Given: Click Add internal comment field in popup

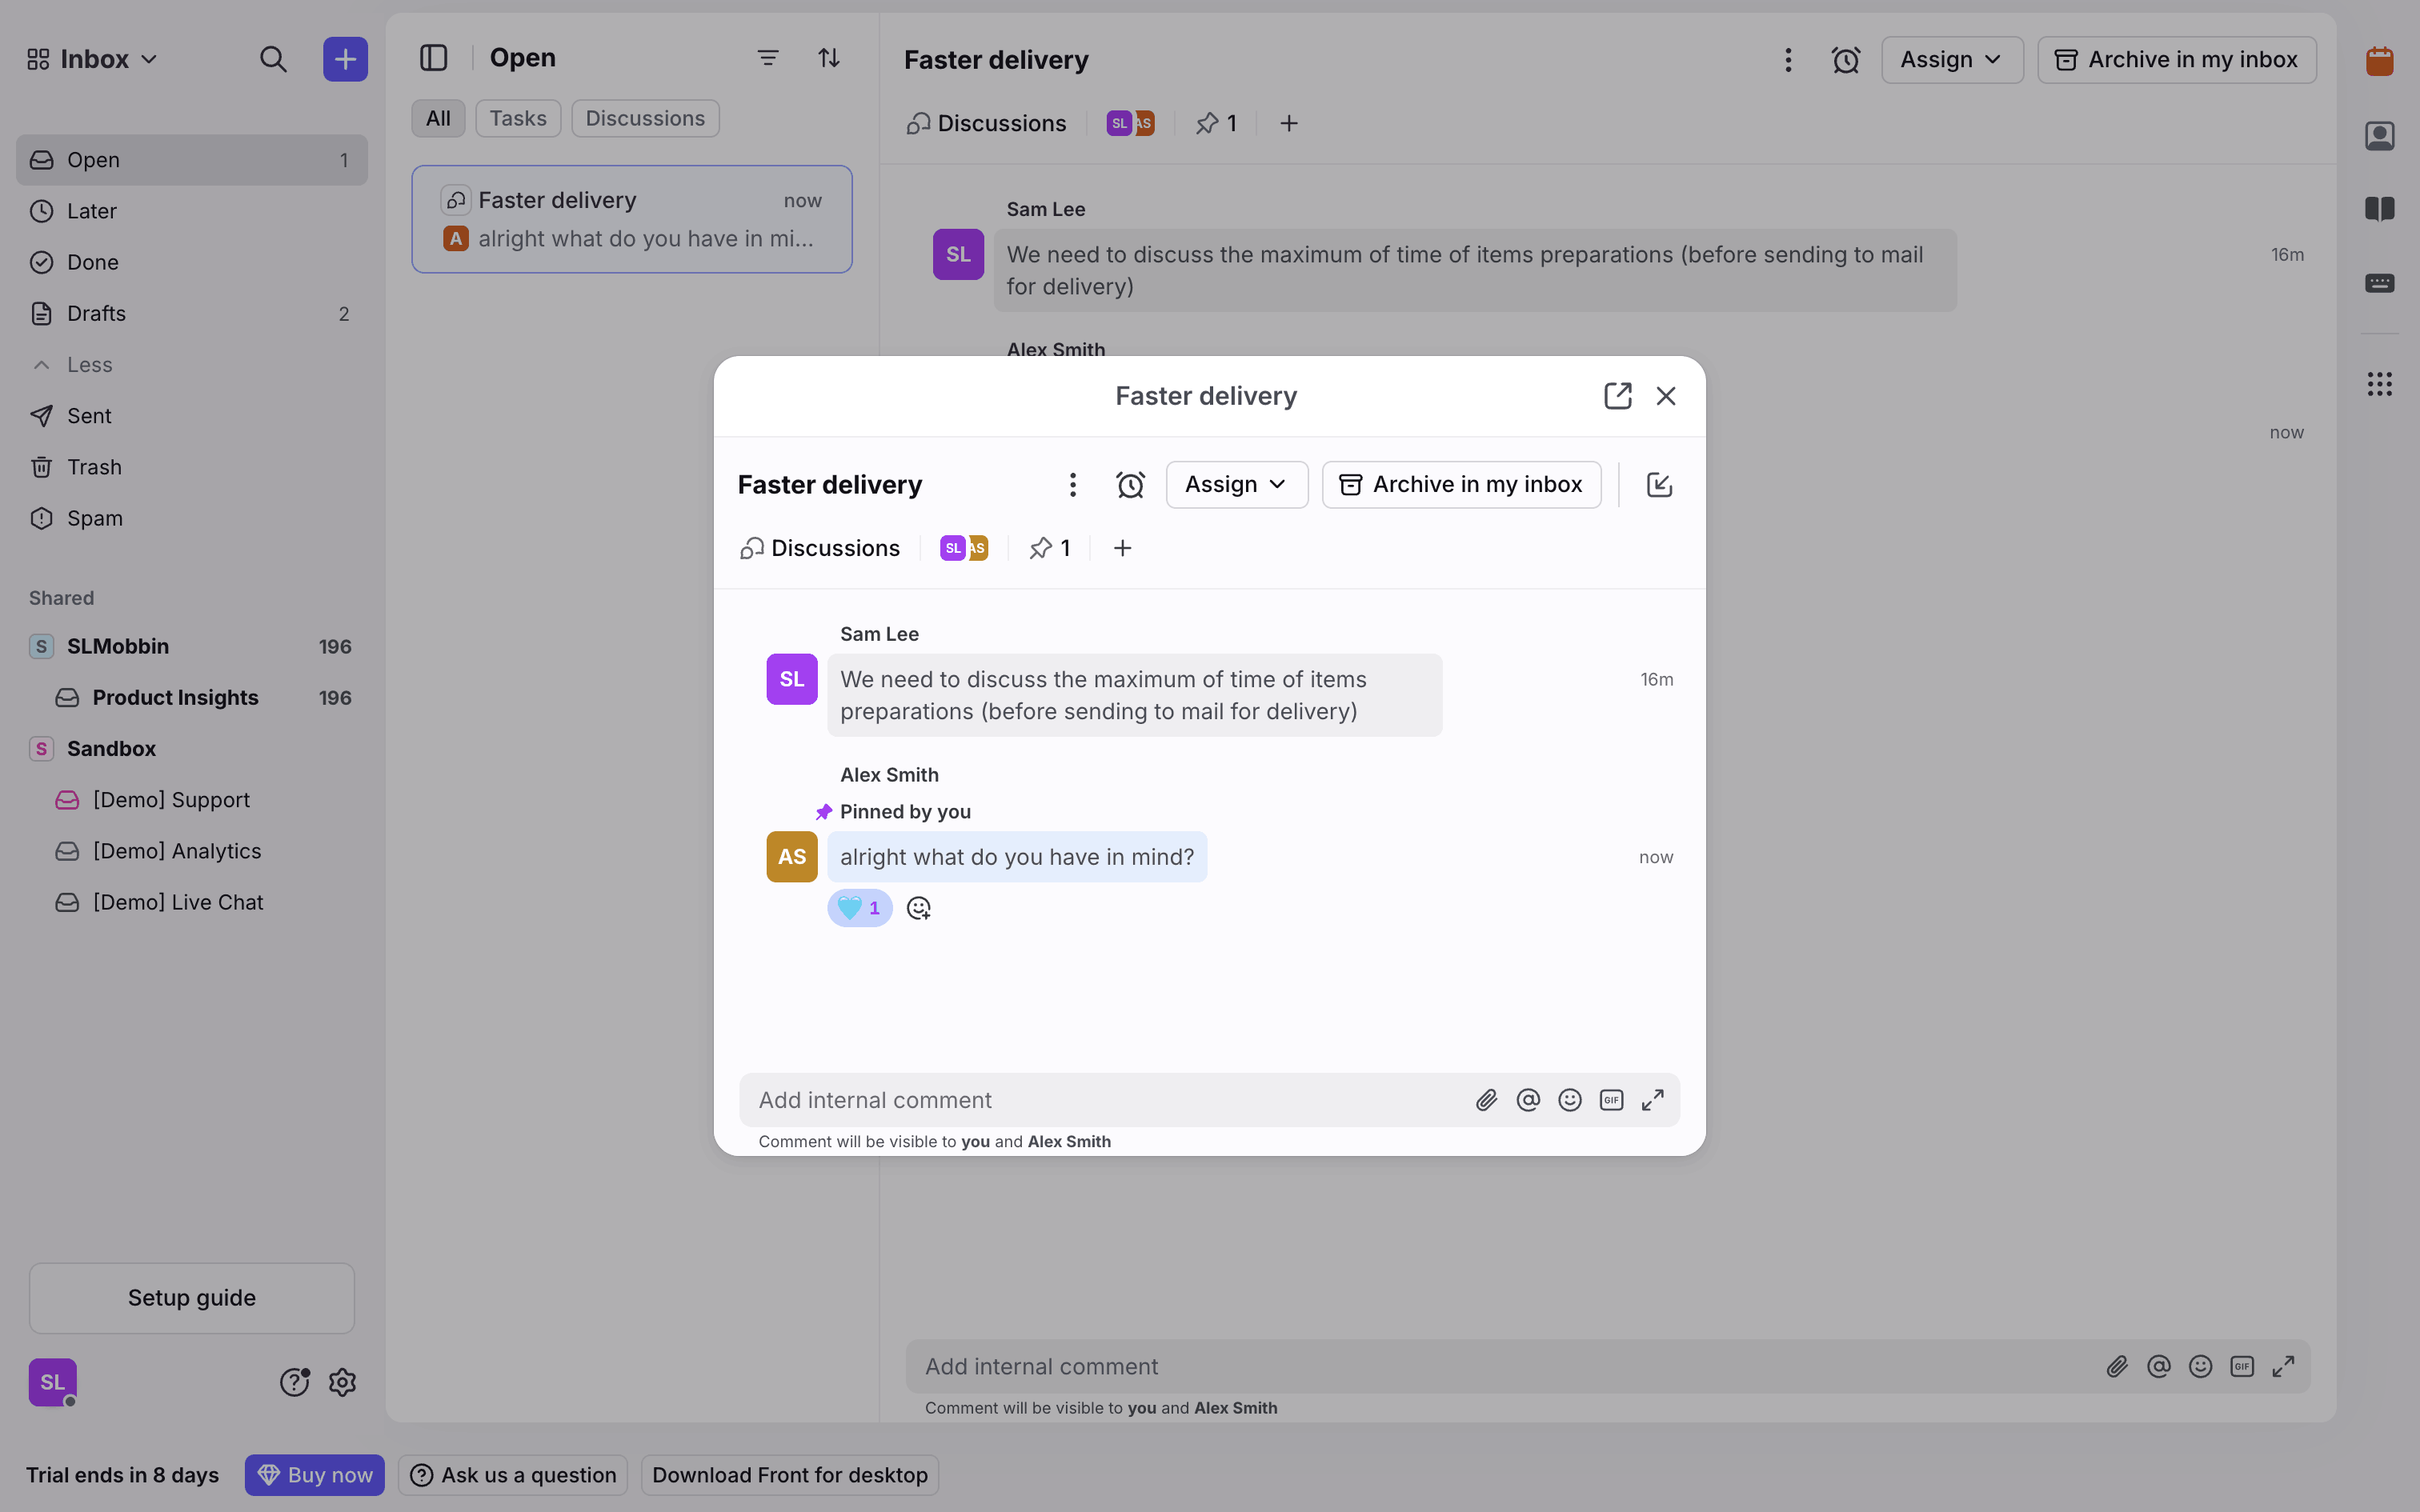Looking at the screenshot, I should [1100, 1100].
